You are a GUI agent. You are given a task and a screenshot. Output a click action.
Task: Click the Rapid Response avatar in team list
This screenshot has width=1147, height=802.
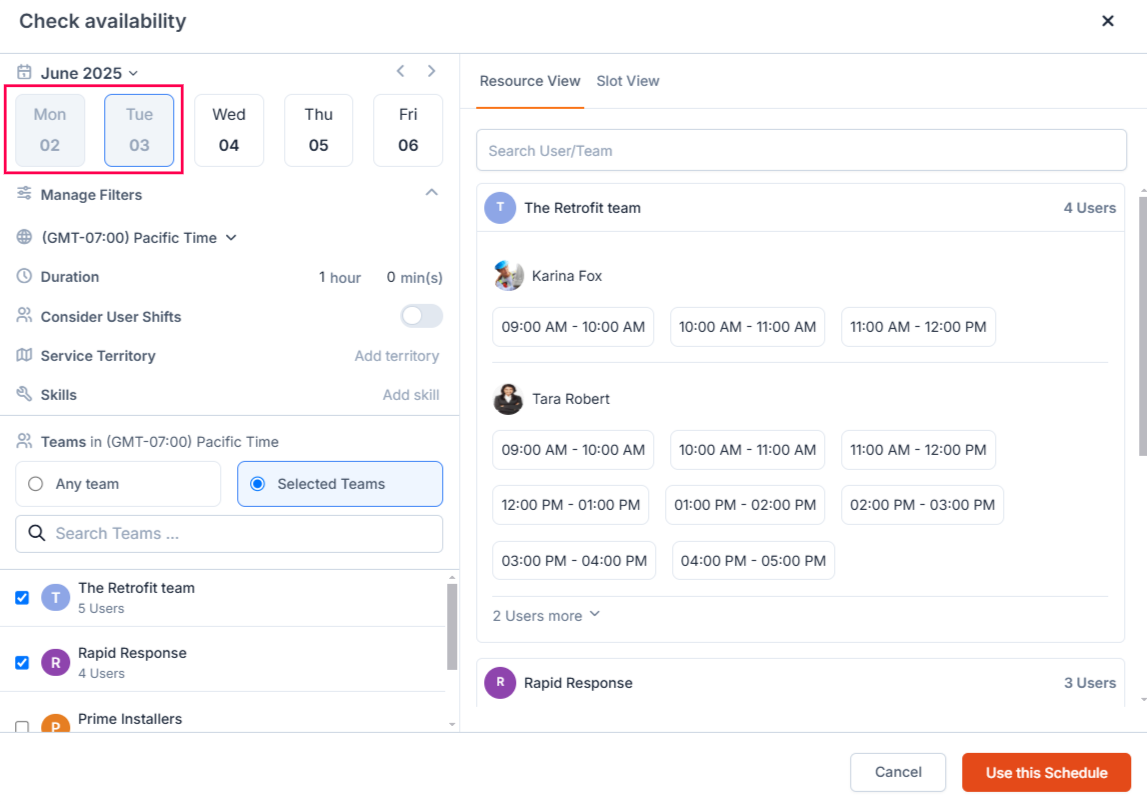coord(56,663)
